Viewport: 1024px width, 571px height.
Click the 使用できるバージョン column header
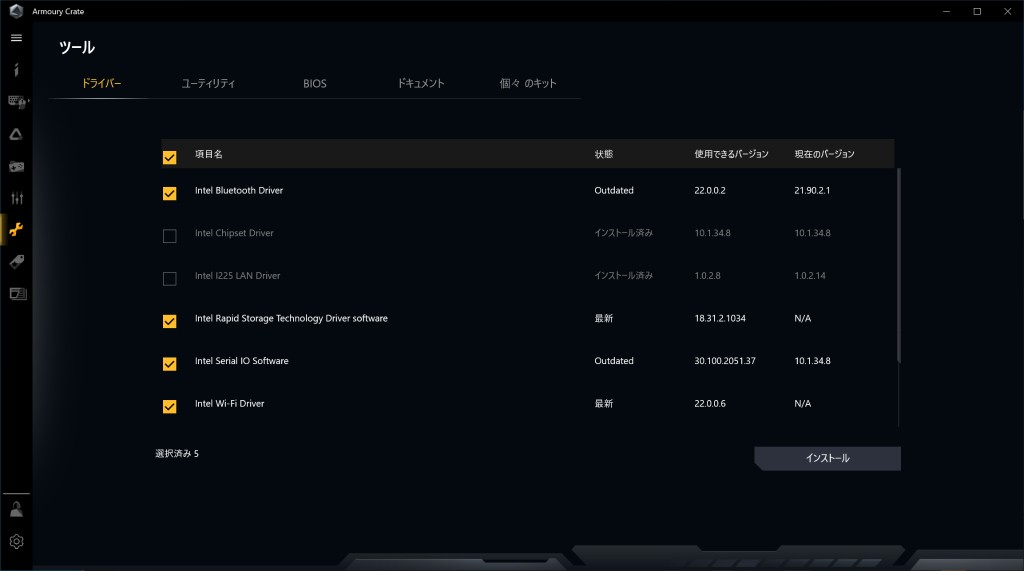tap(731, 154)
